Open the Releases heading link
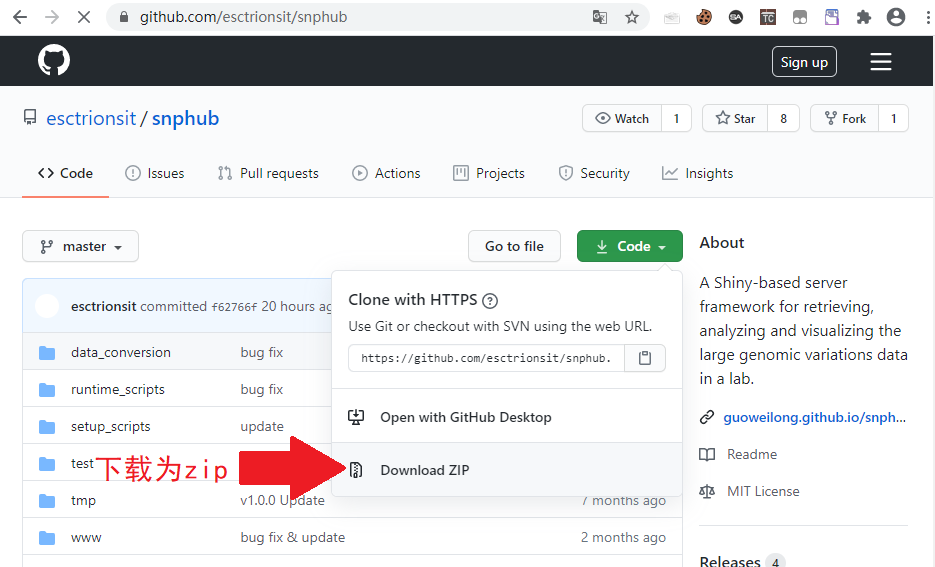 click(730, 562)
